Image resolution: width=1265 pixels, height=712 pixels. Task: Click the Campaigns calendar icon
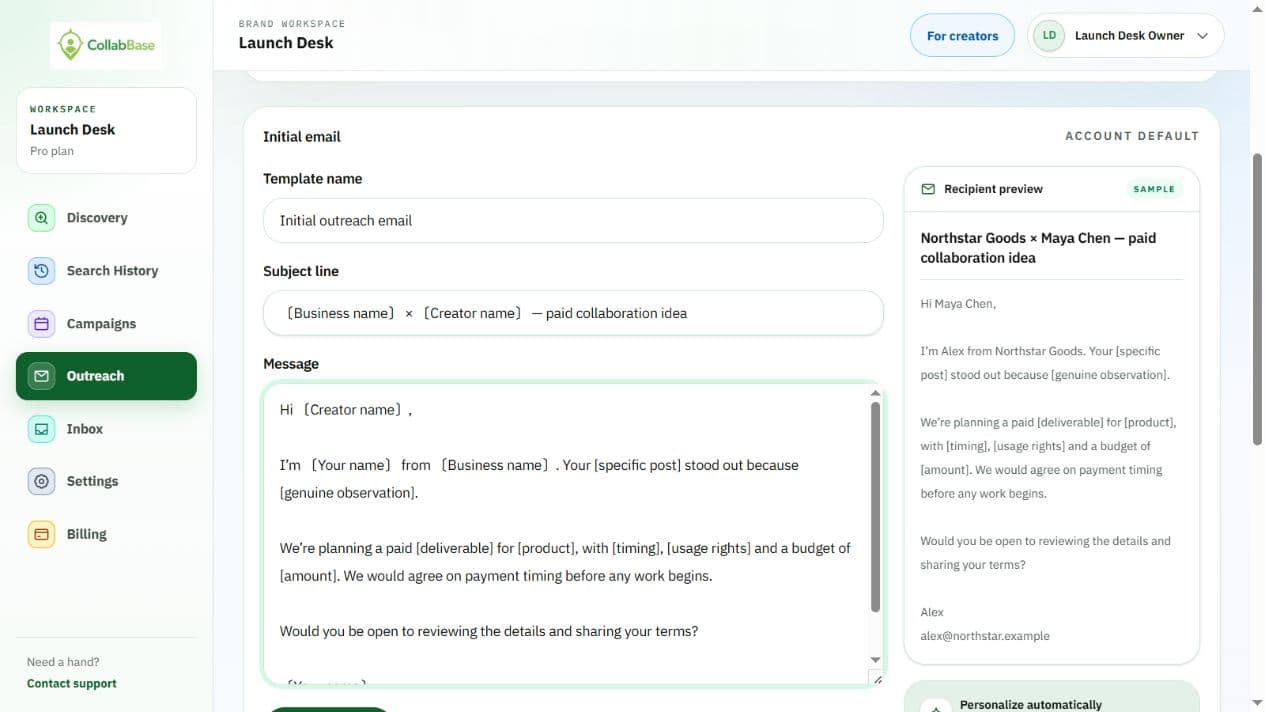click(41, 324)
